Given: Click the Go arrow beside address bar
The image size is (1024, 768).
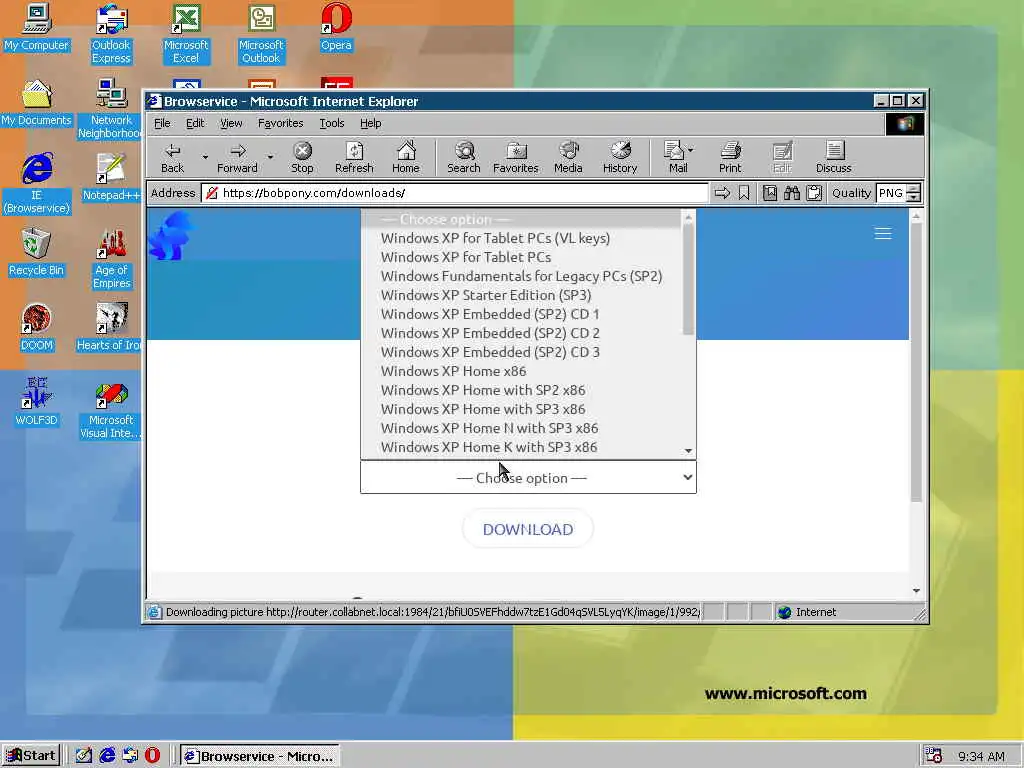Looking at the screenshot, I should tap(722, 193).
